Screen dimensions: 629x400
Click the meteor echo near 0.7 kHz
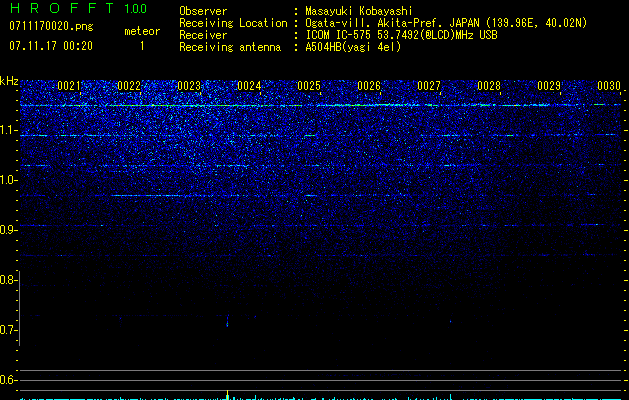coord(227,321)
